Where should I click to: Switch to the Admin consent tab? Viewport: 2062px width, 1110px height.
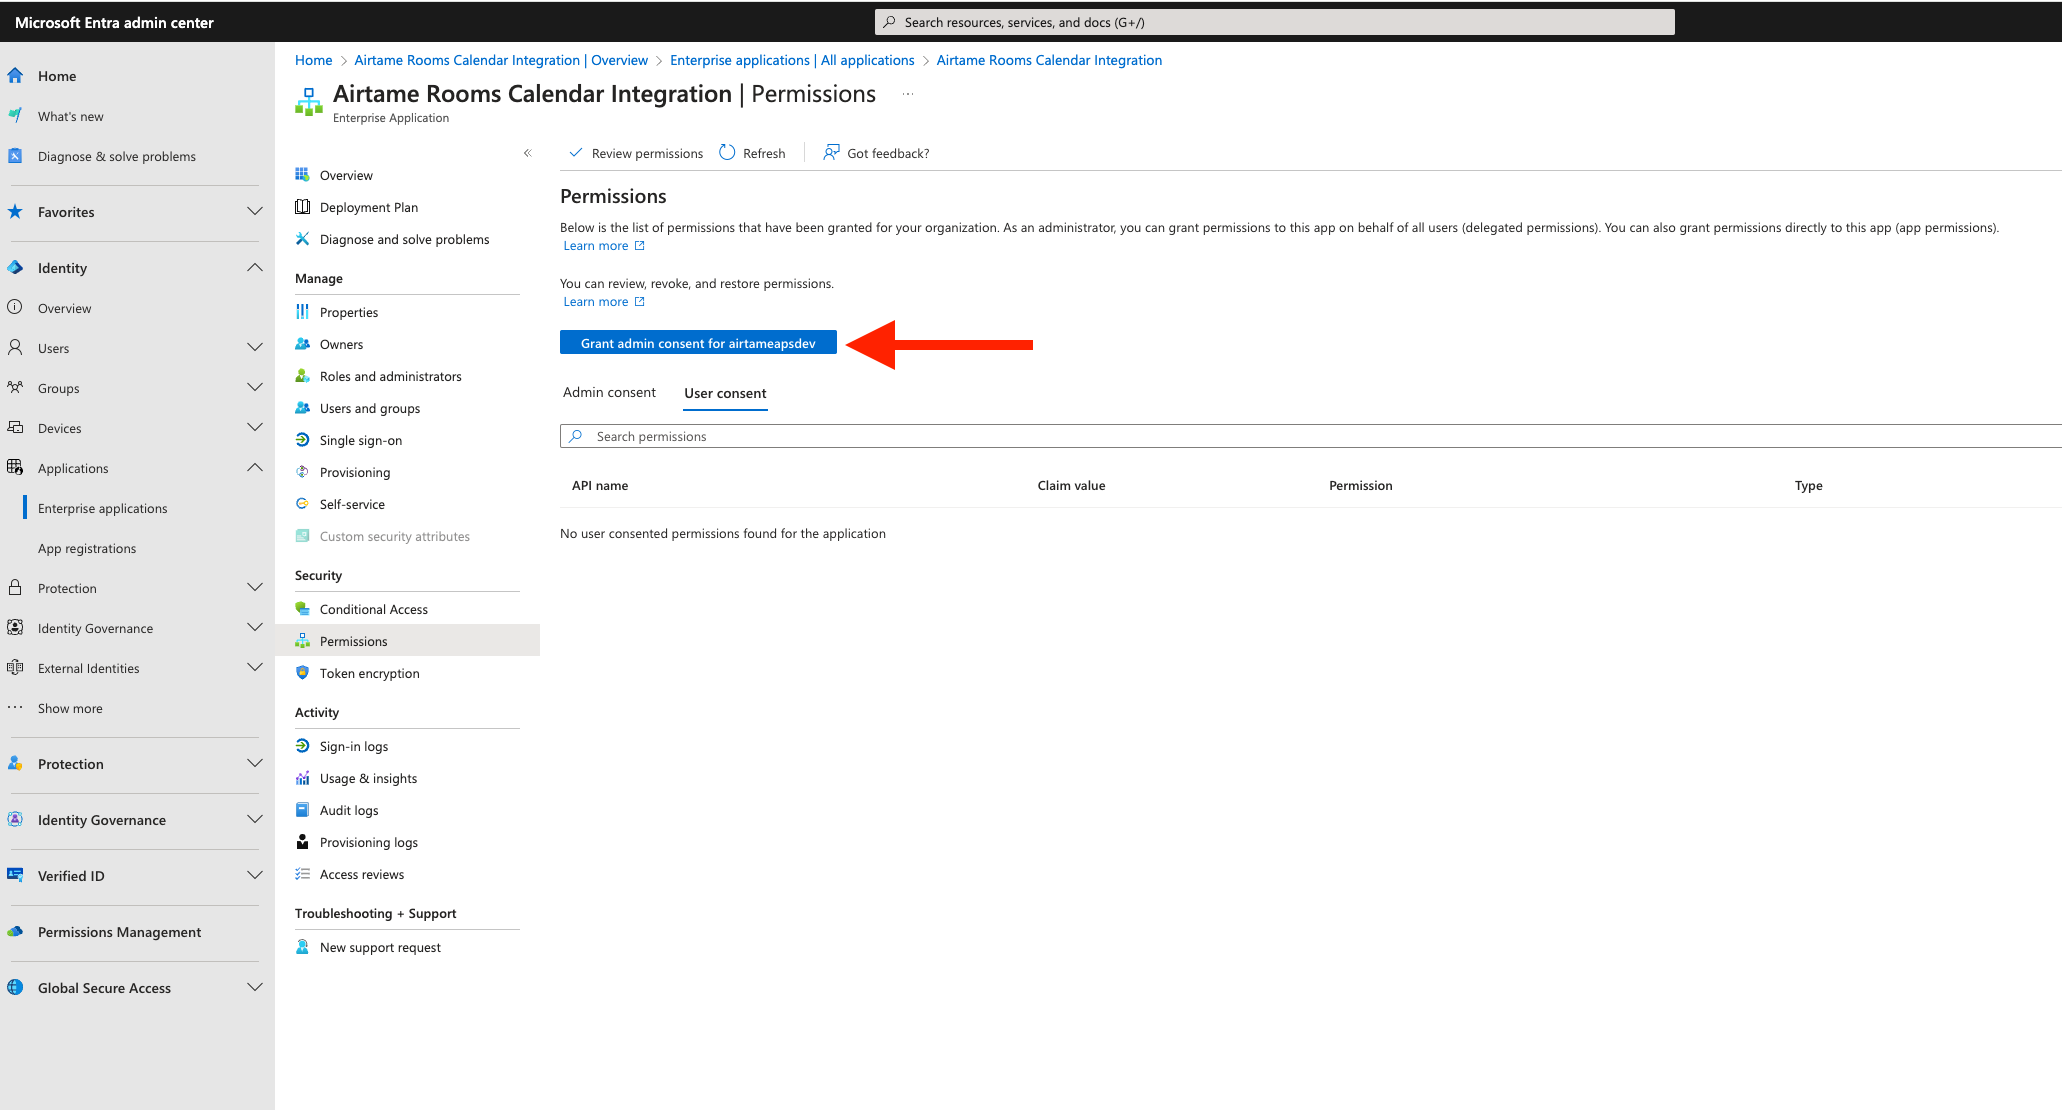tap(609, 393)
